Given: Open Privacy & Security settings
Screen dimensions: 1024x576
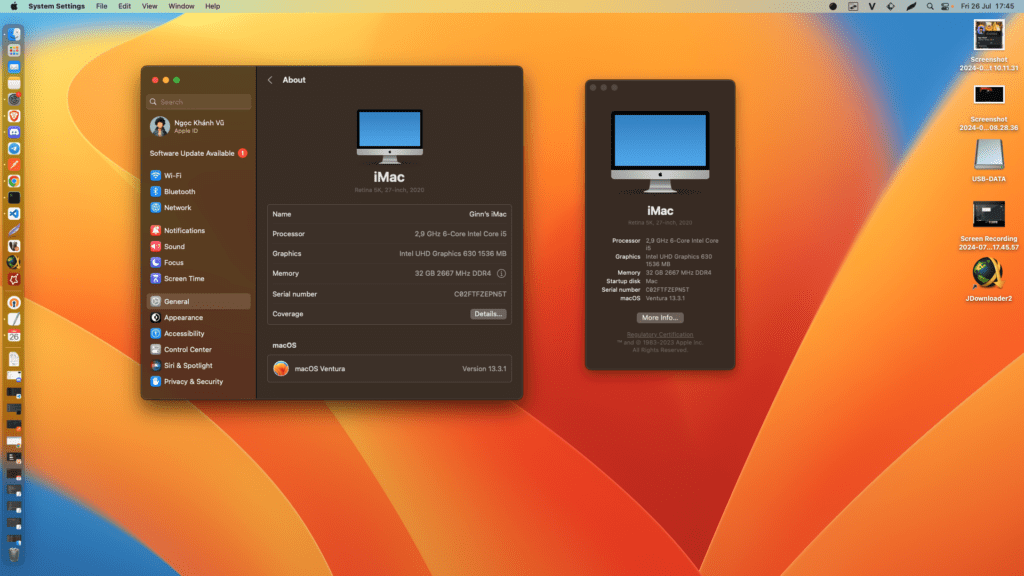Looking at the screenshot, I should (x=199, y=382).
